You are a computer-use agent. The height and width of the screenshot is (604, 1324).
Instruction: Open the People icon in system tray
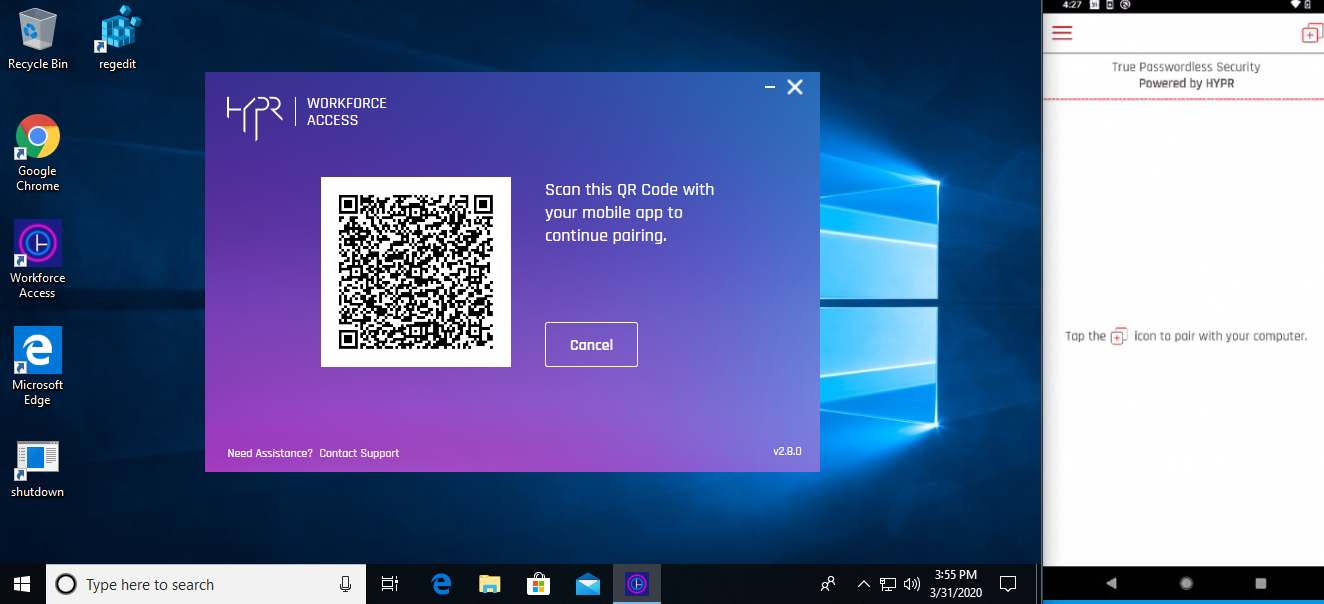click(828, 584)
